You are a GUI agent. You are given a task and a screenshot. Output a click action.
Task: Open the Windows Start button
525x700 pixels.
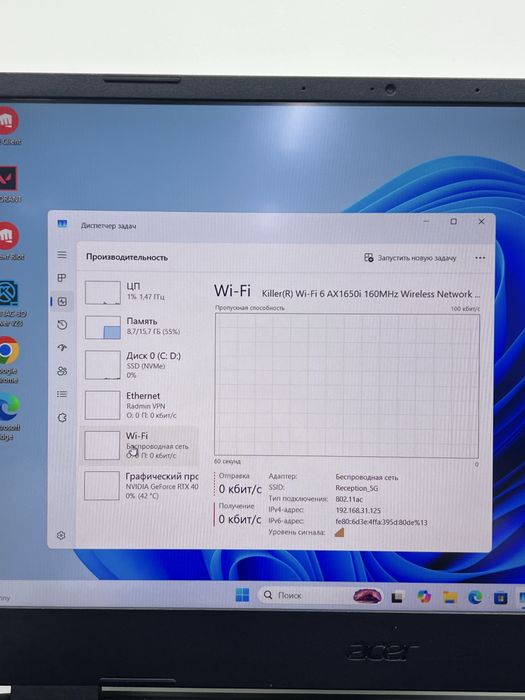pos(242,595)
